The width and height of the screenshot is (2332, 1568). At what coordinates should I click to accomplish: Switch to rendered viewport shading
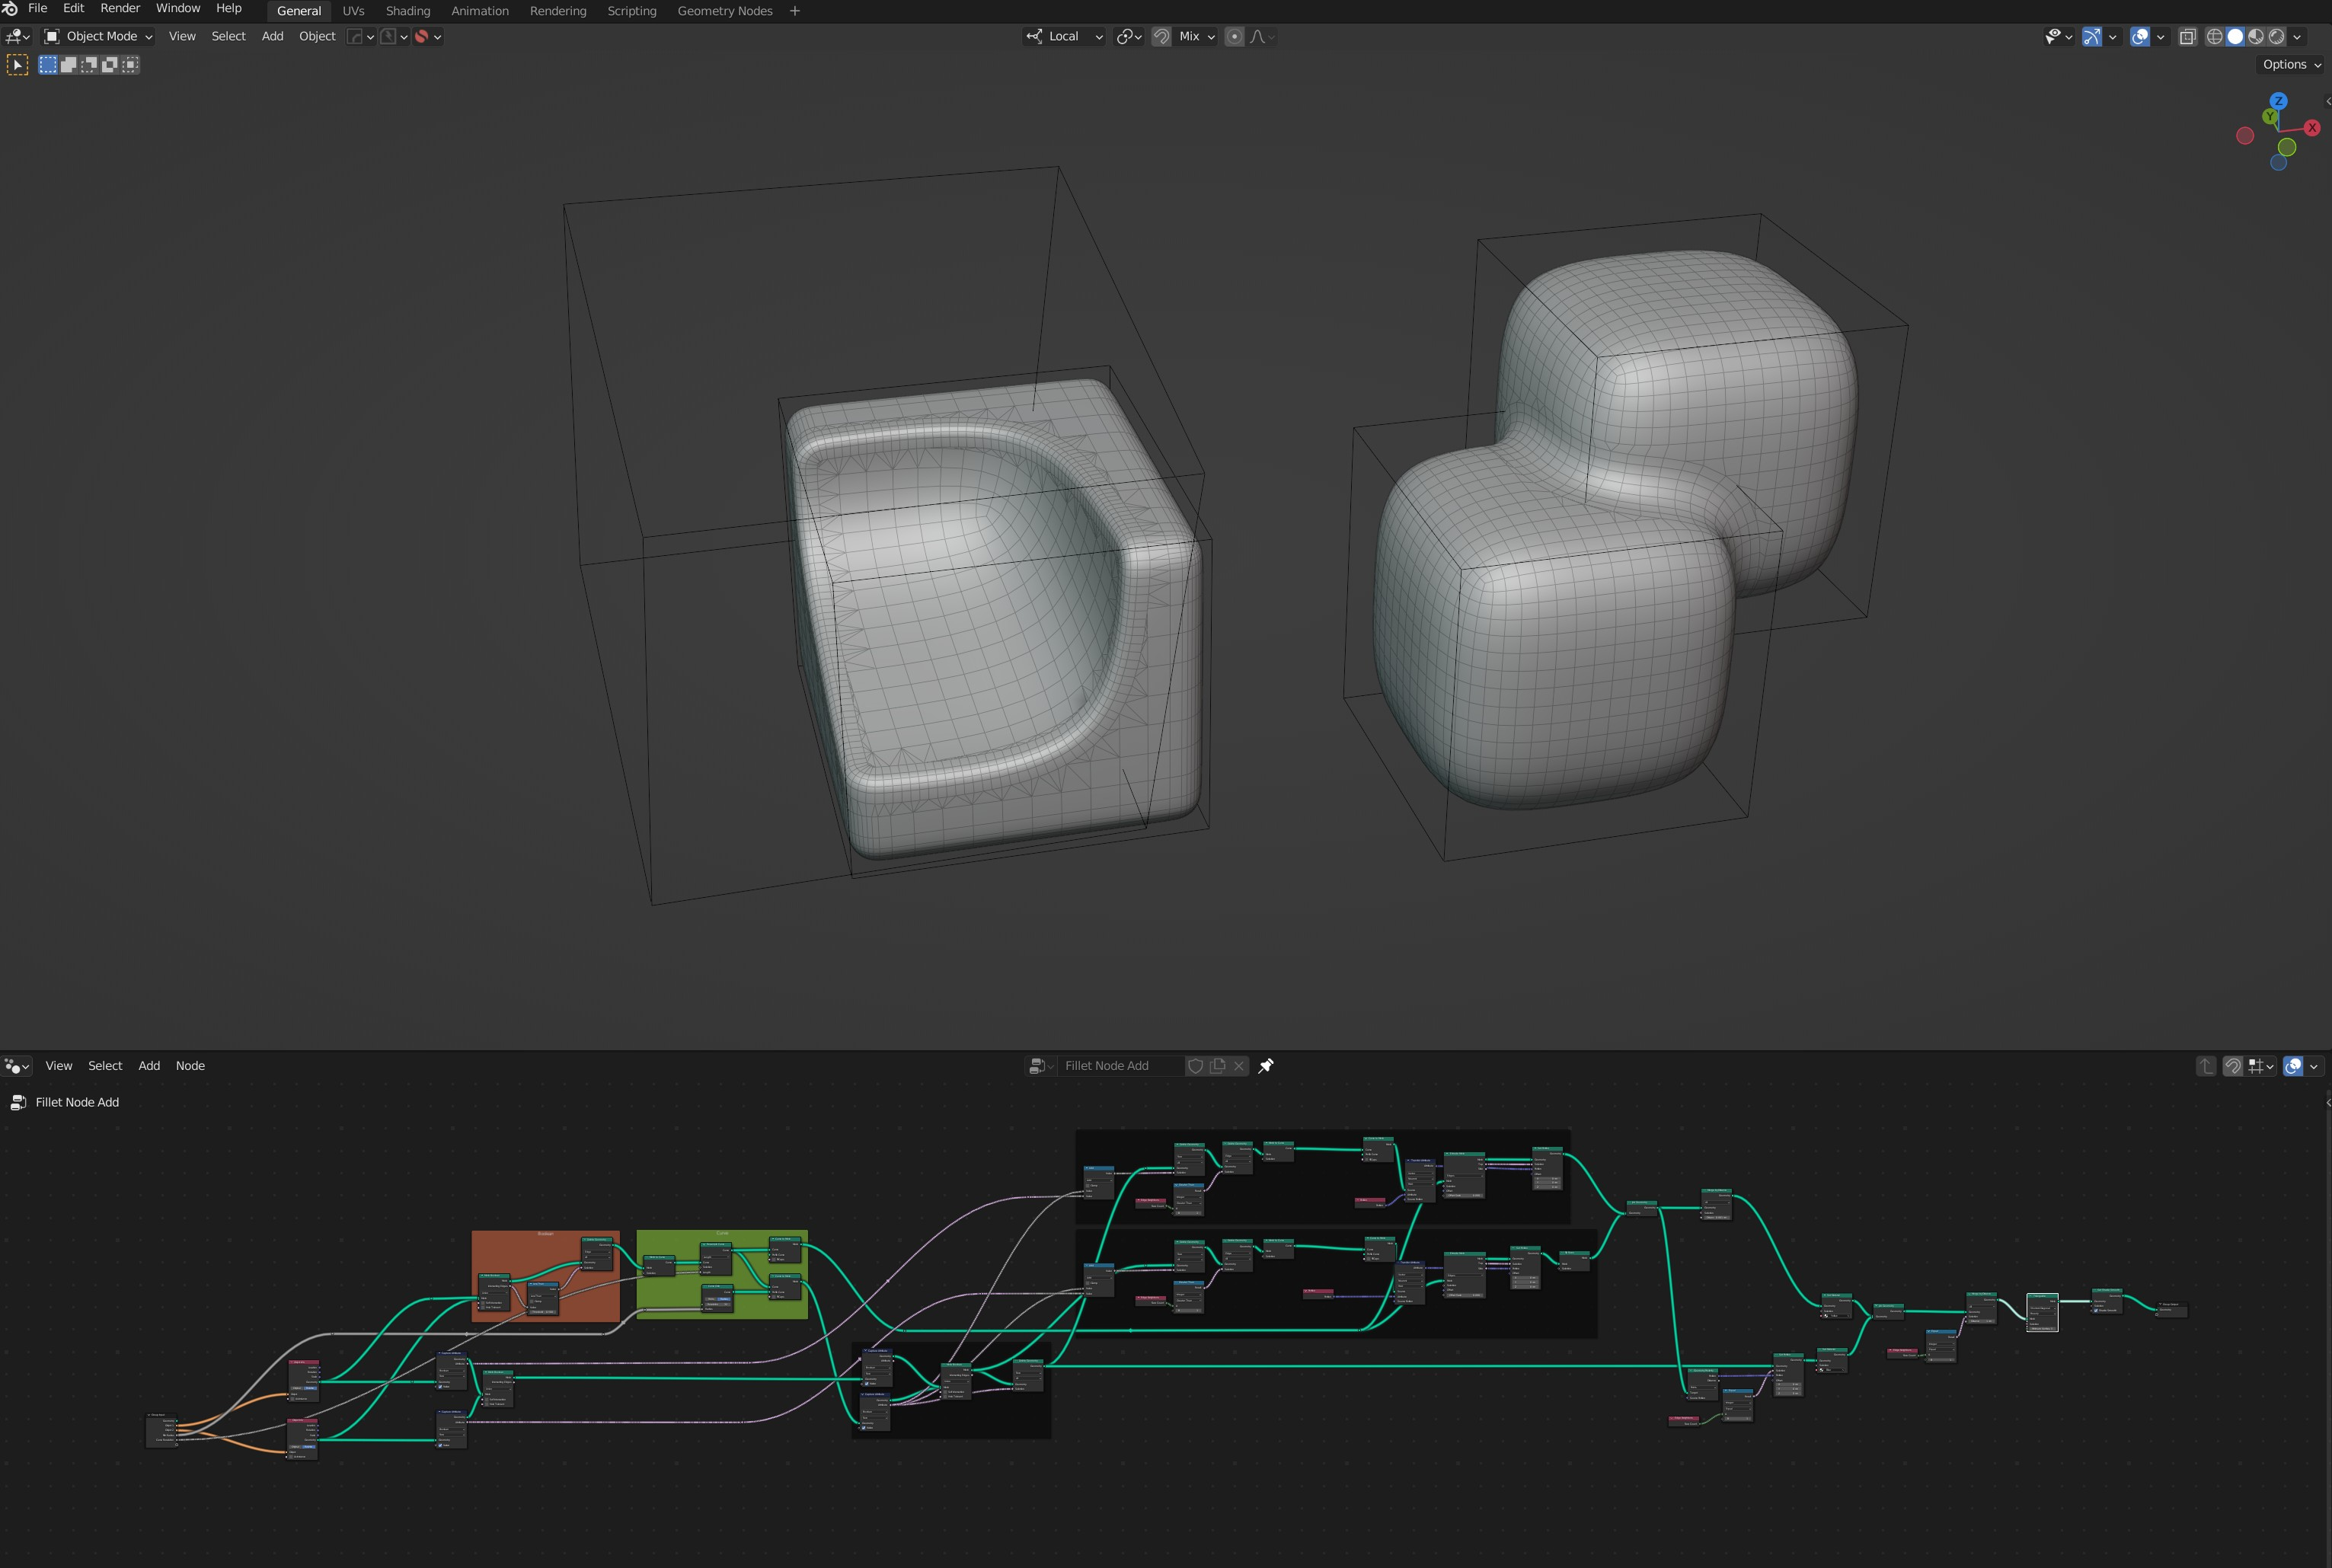coord(2277,37)
